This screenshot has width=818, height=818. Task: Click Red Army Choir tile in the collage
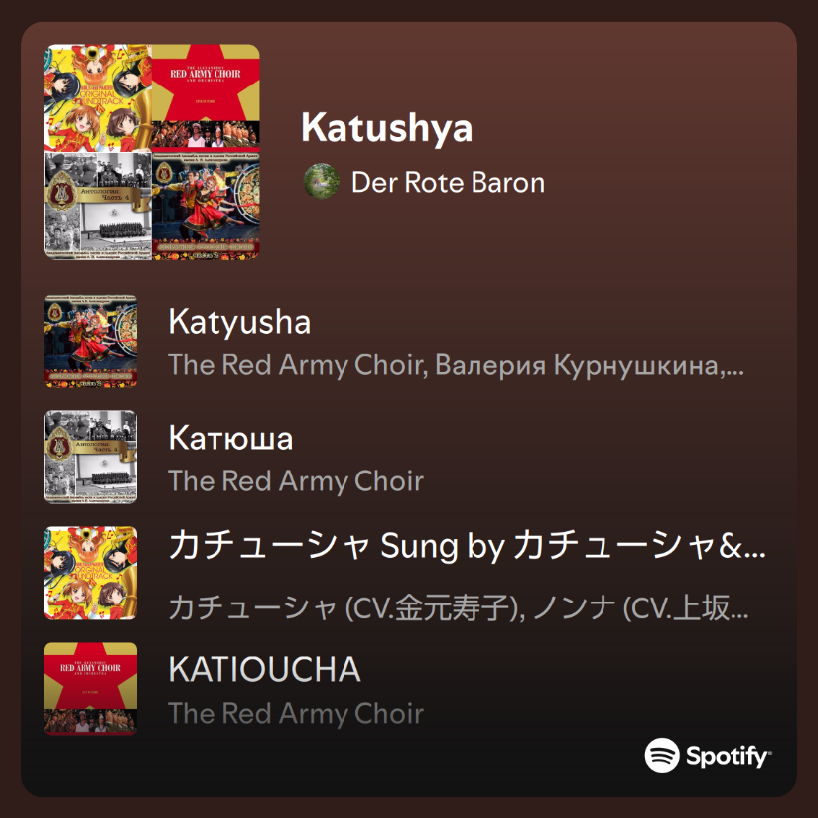(206, 98)
